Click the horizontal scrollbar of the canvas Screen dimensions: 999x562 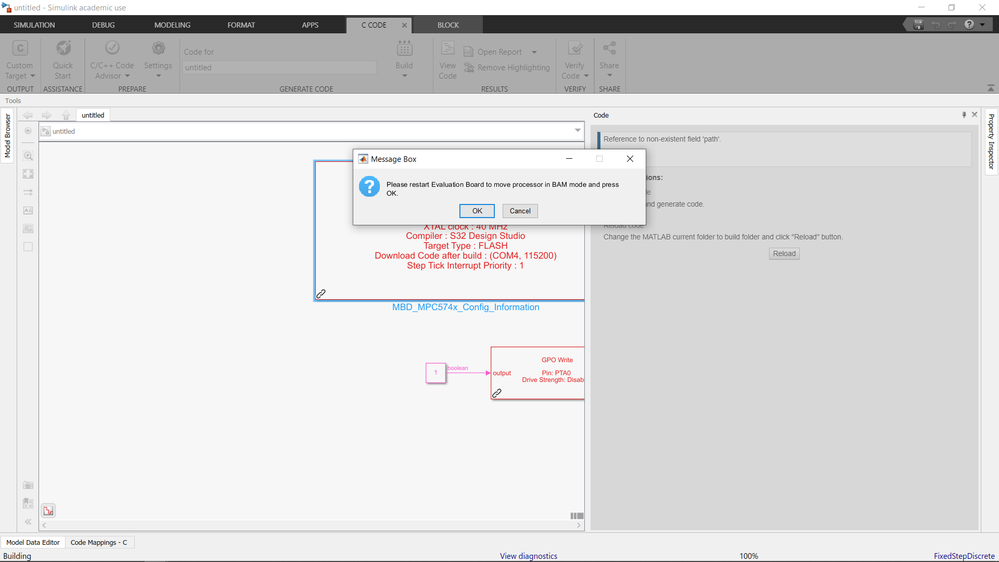(311, 526)
